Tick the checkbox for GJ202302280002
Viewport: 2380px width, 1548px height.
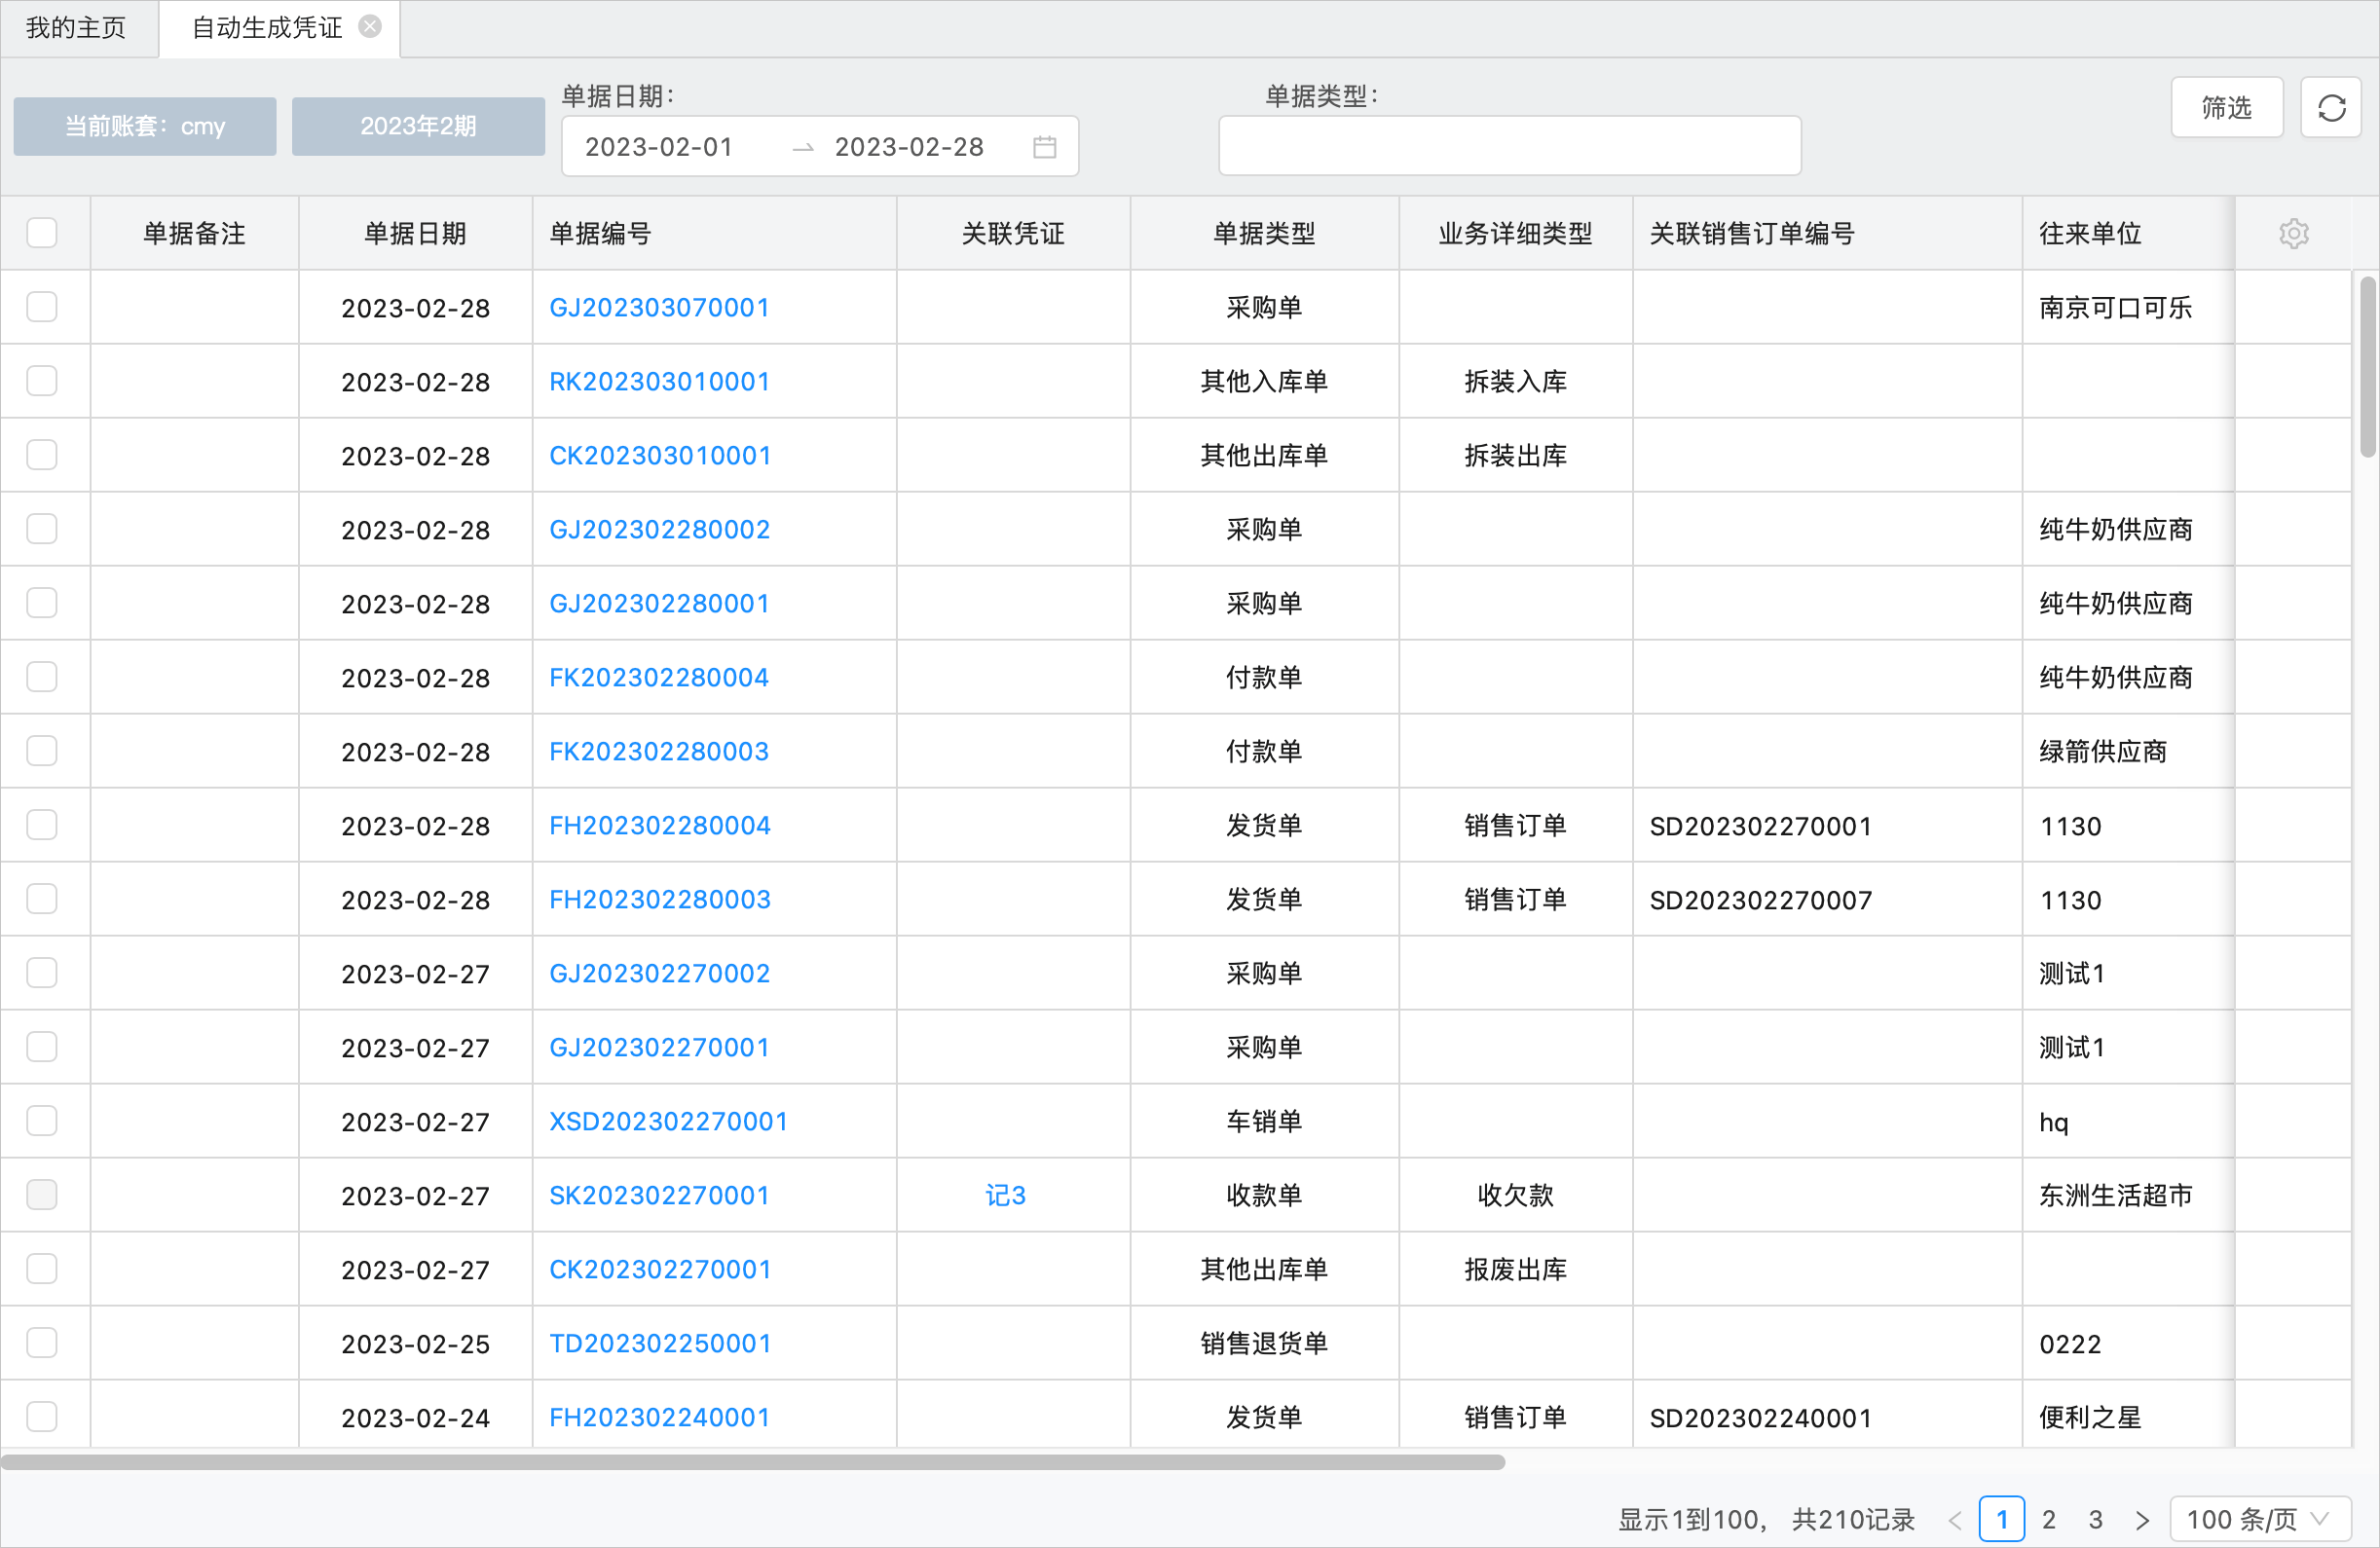pyautogui.click(x=42, y=529)
